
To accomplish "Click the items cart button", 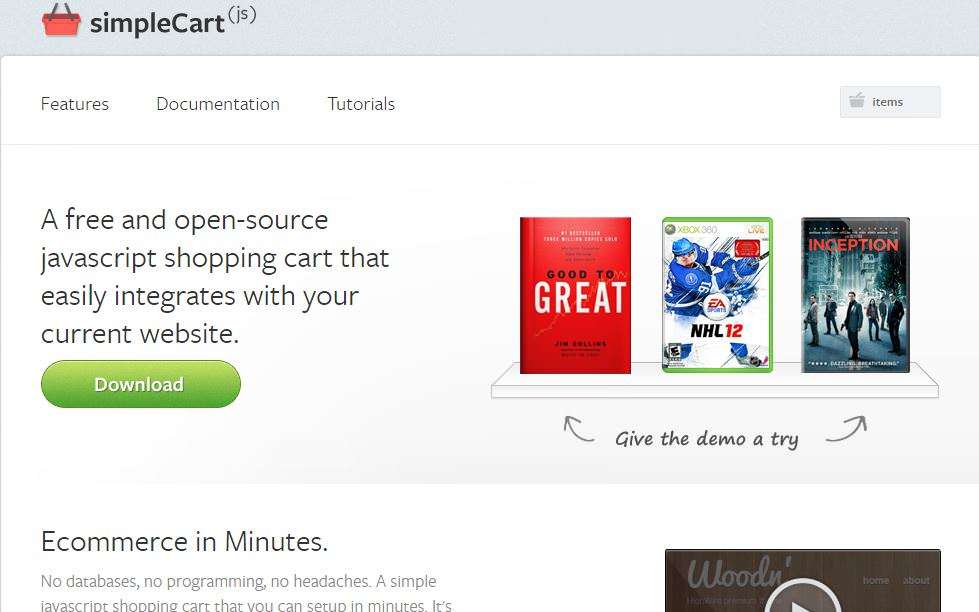I will 889,100.
